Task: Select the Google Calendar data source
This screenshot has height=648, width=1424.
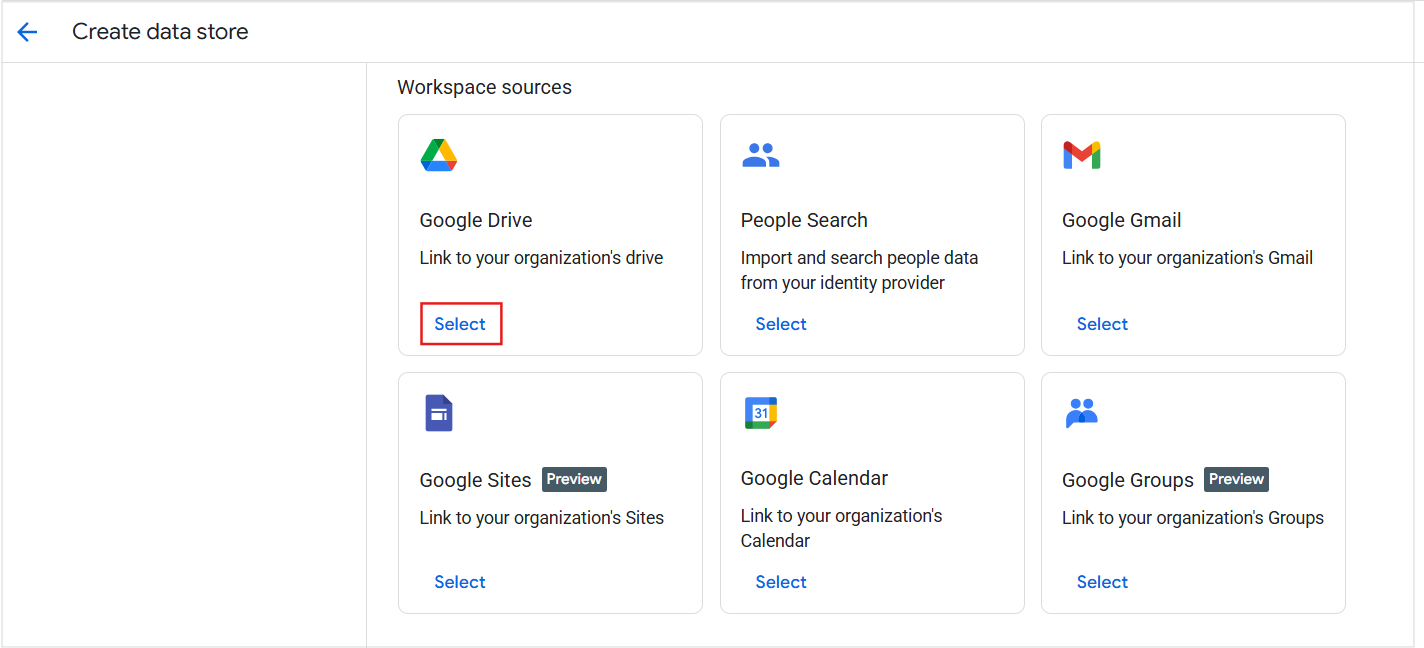Action: tap(781, 581)
